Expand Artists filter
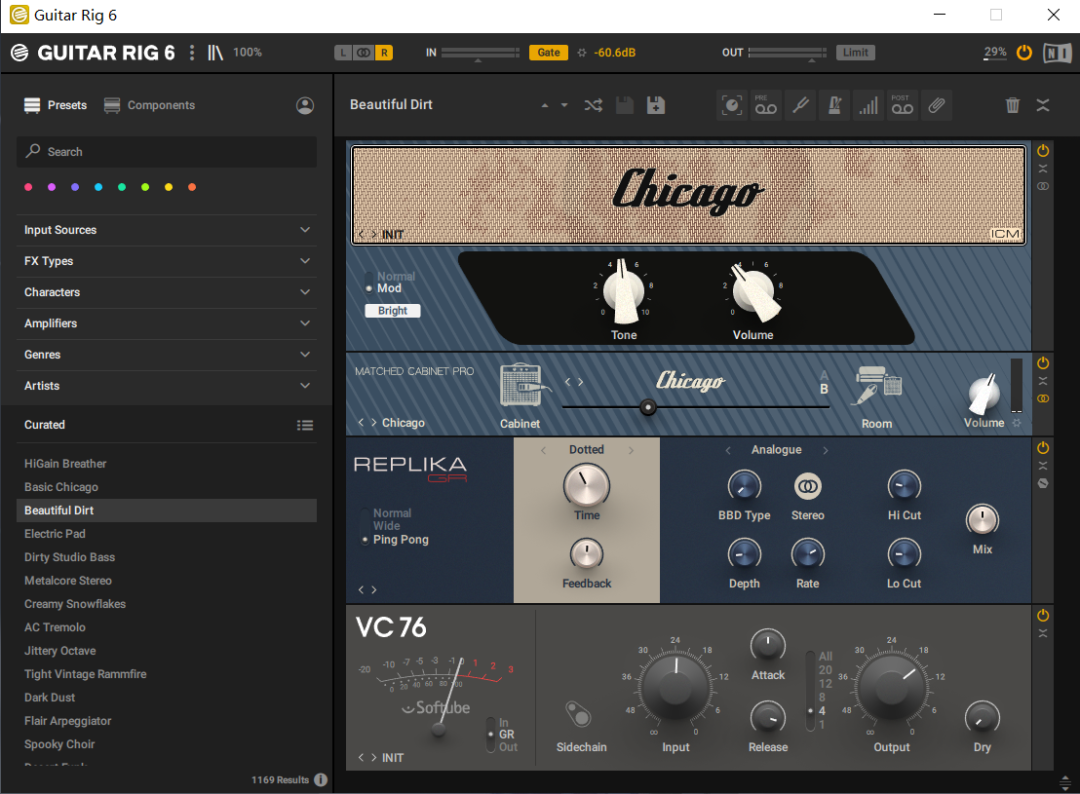 pos(167,386)
